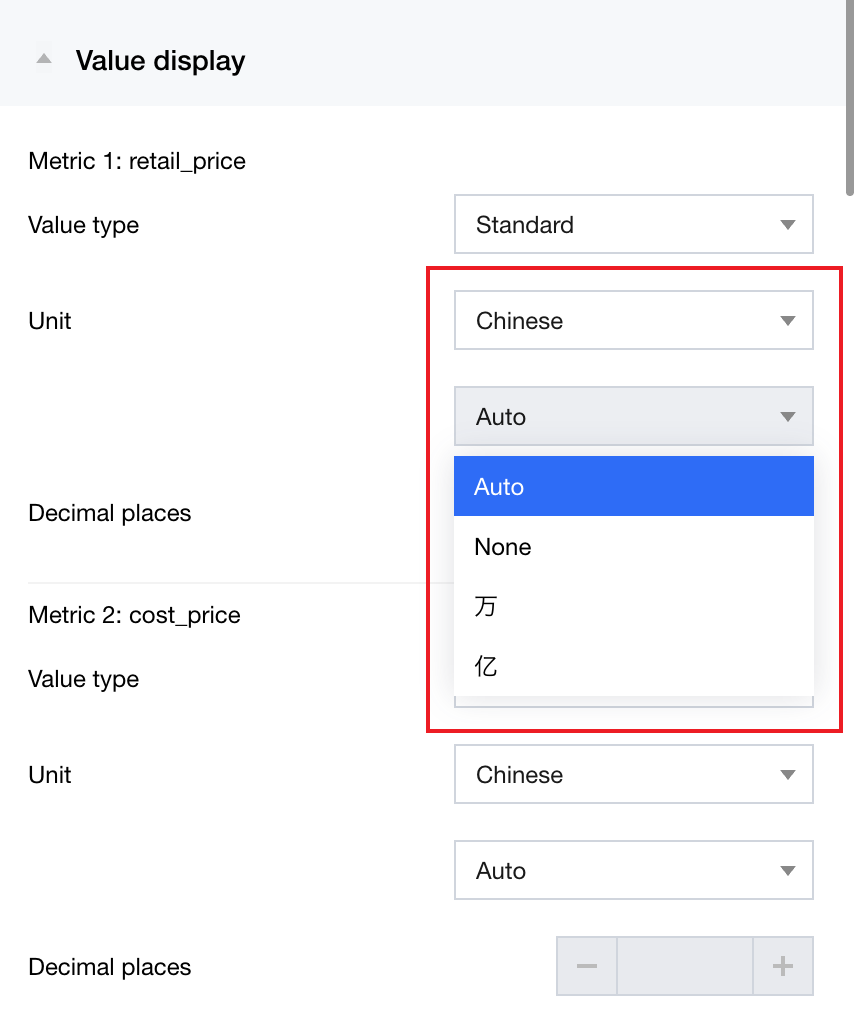Increase decimal places with plus button
Screen dimensions: 854x1018
point(783,966)
